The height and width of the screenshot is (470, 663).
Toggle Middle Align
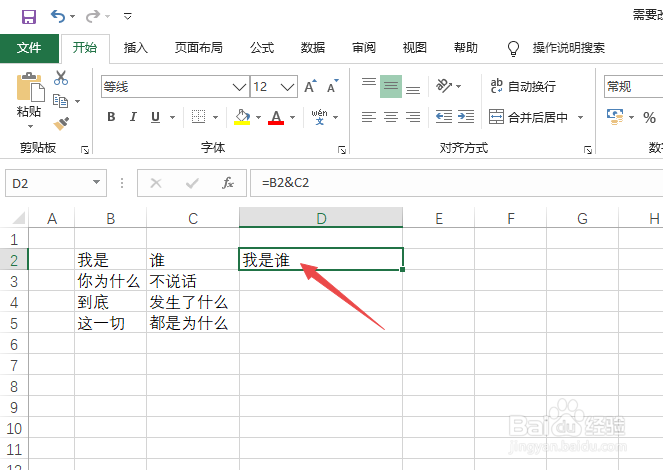(x=391, y=86)
